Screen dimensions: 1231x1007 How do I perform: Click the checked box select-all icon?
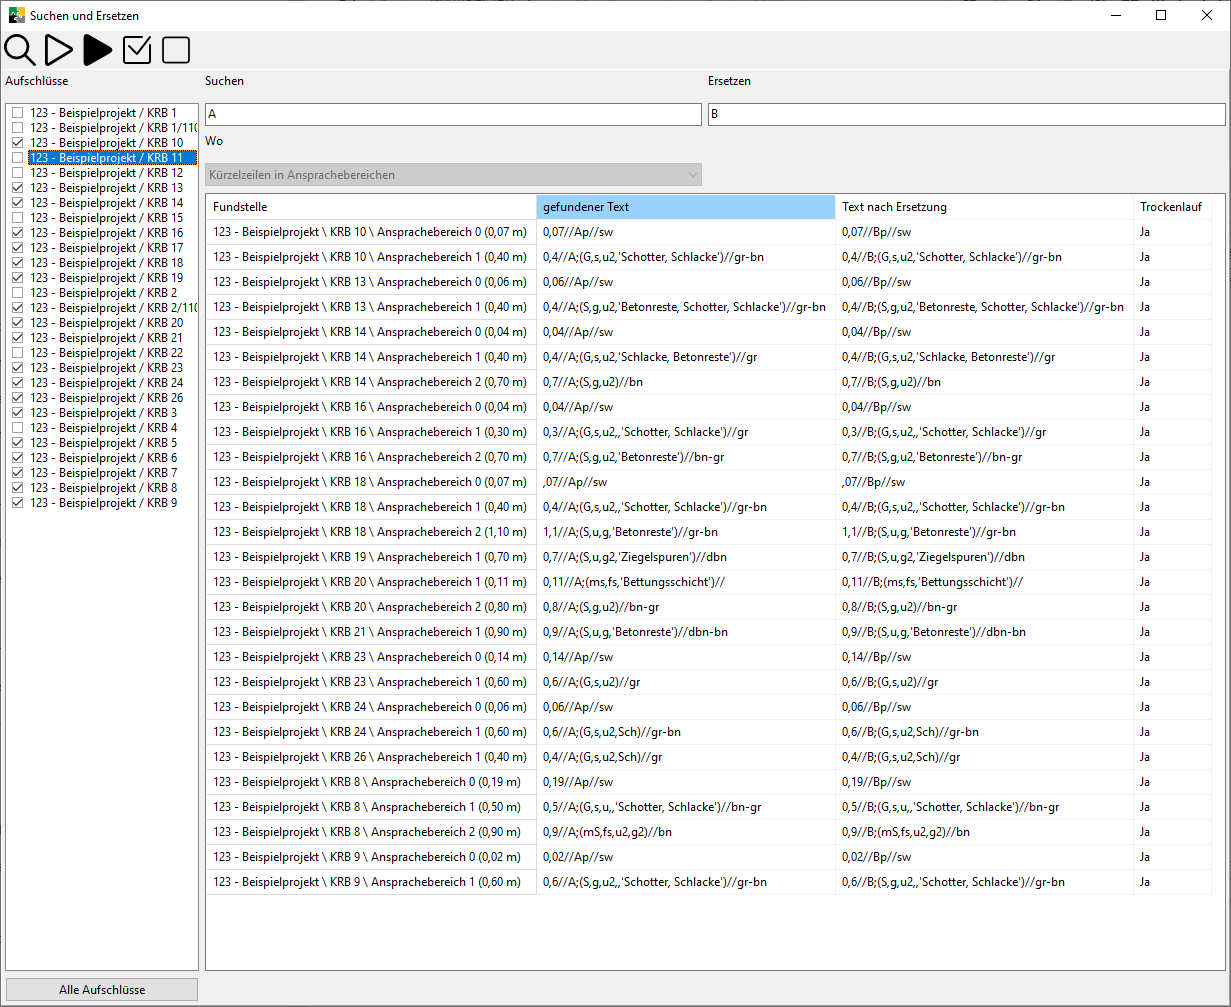(x=137, y=50)
